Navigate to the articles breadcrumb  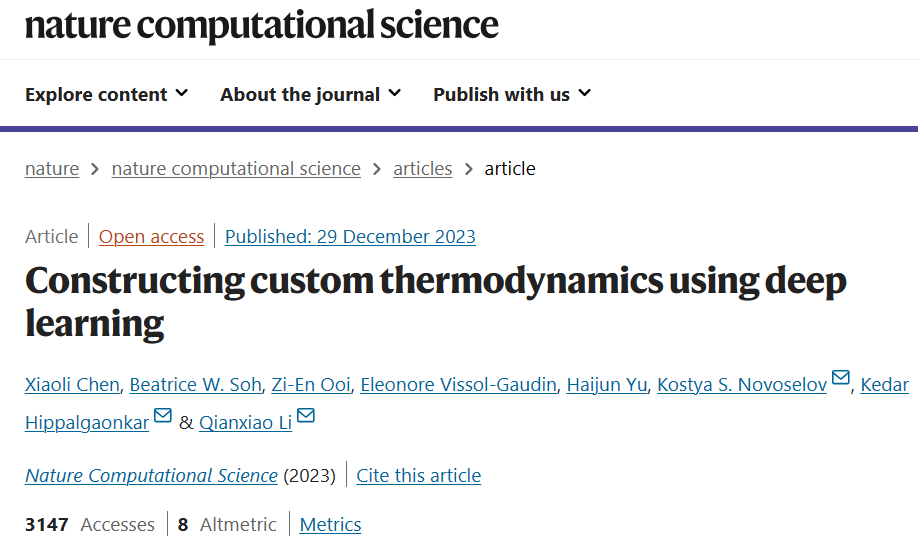tap(423, 169)
